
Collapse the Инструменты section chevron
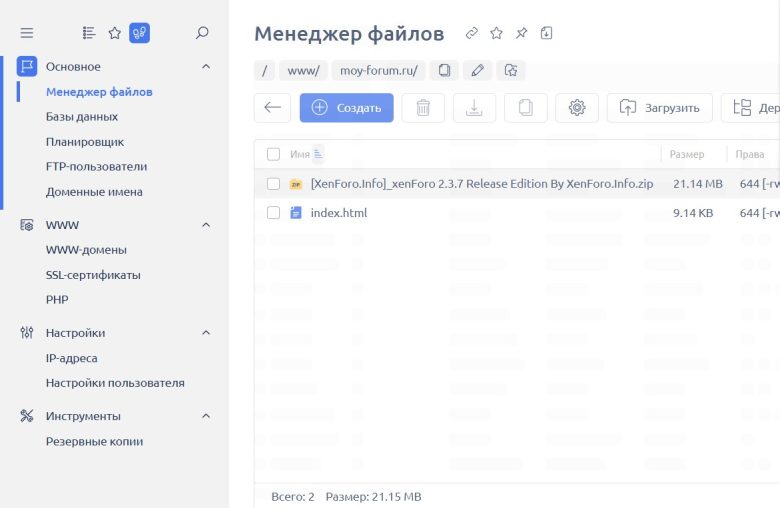click(206, 416)
